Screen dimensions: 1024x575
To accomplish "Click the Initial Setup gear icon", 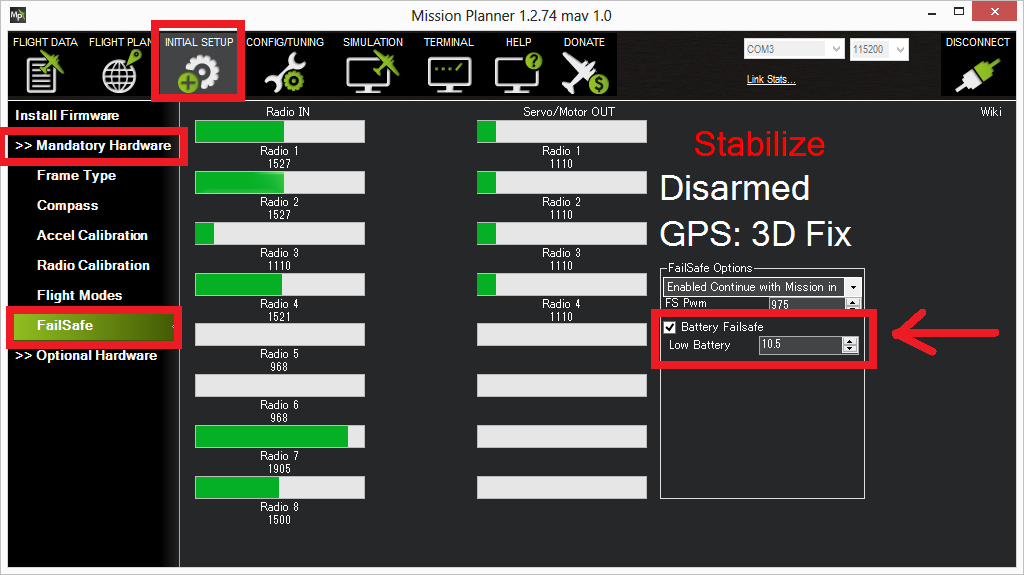I will [198, 72].
